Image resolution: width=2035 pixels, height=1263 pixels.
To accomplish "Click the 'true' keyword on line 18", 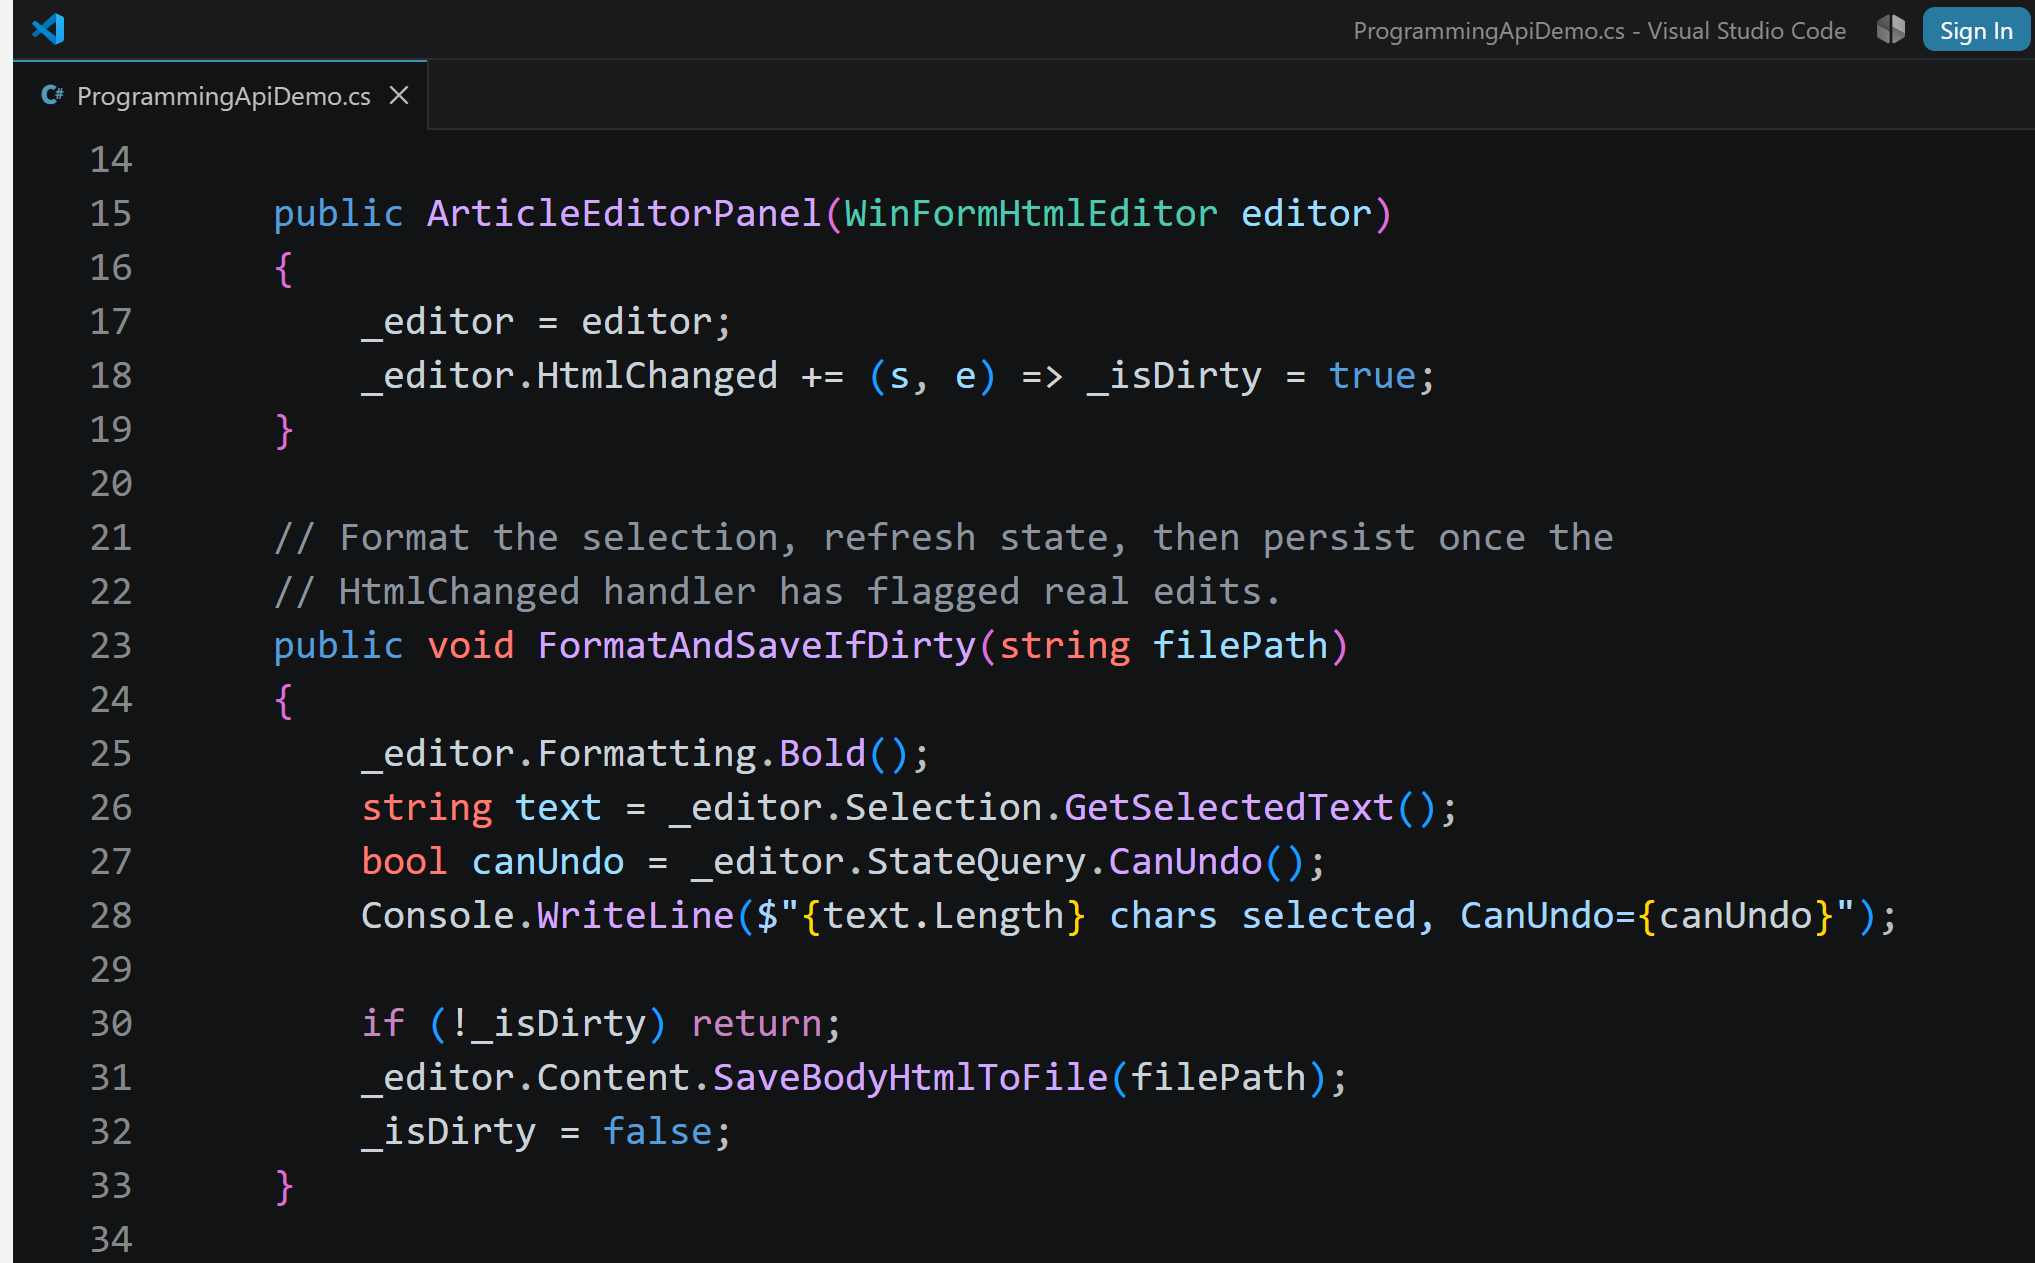I will (1372, 376).
